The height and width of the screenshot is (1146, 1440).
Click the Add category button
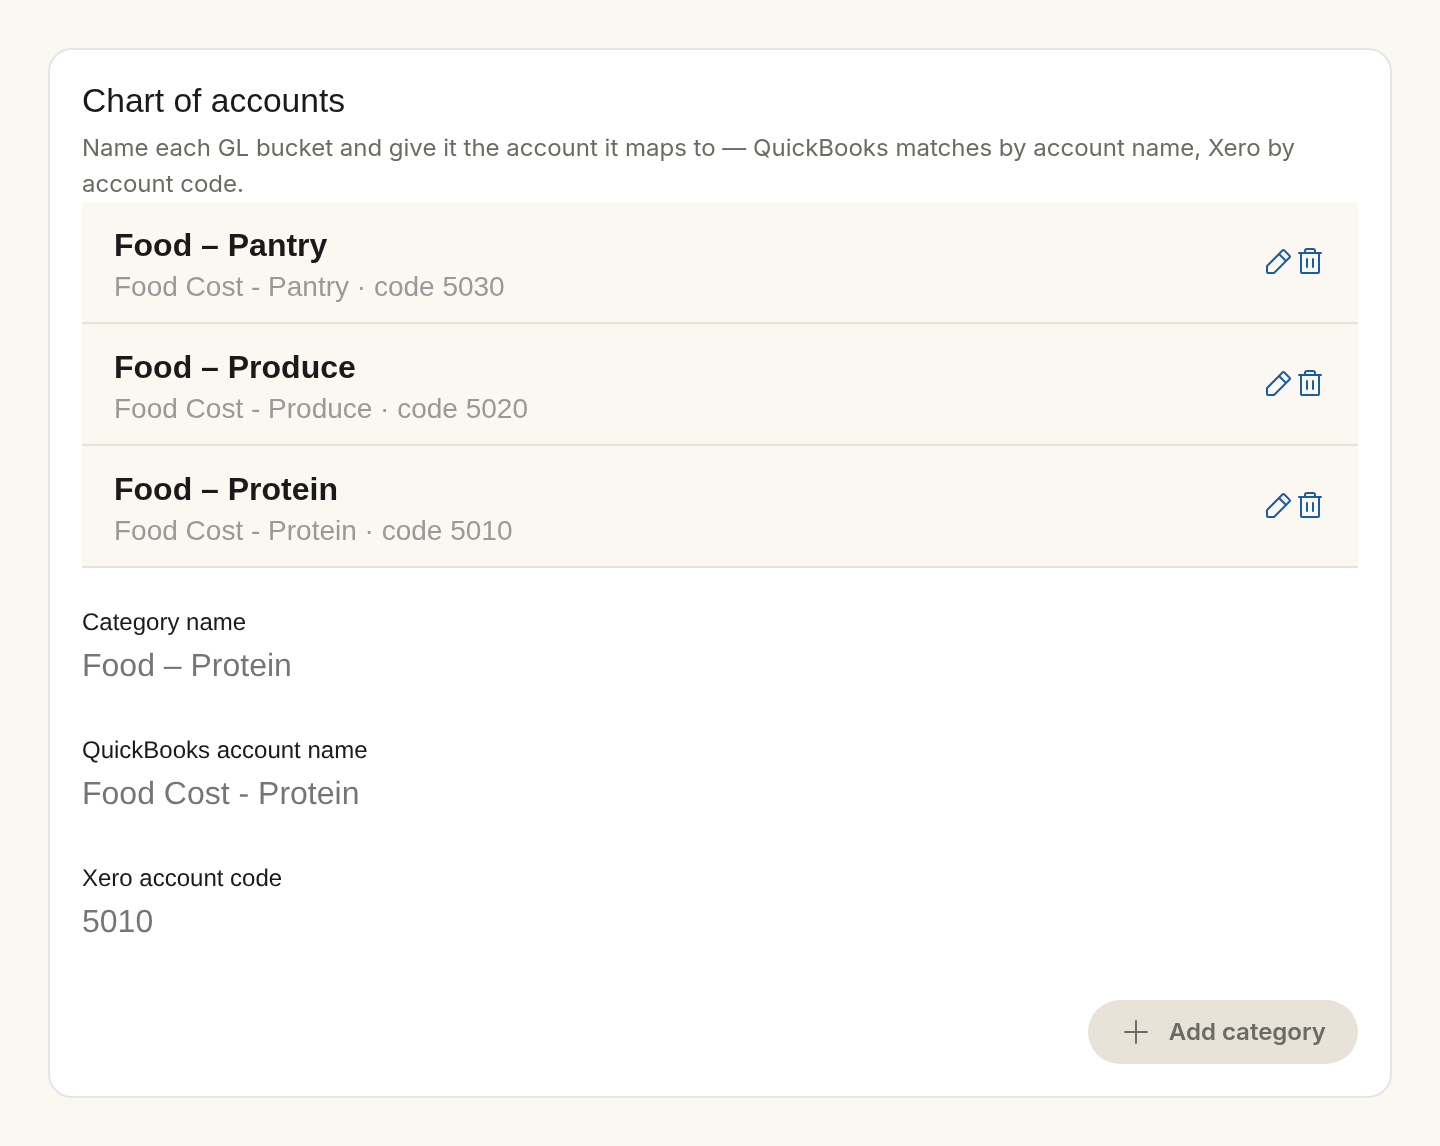tap(1223, 1032)
